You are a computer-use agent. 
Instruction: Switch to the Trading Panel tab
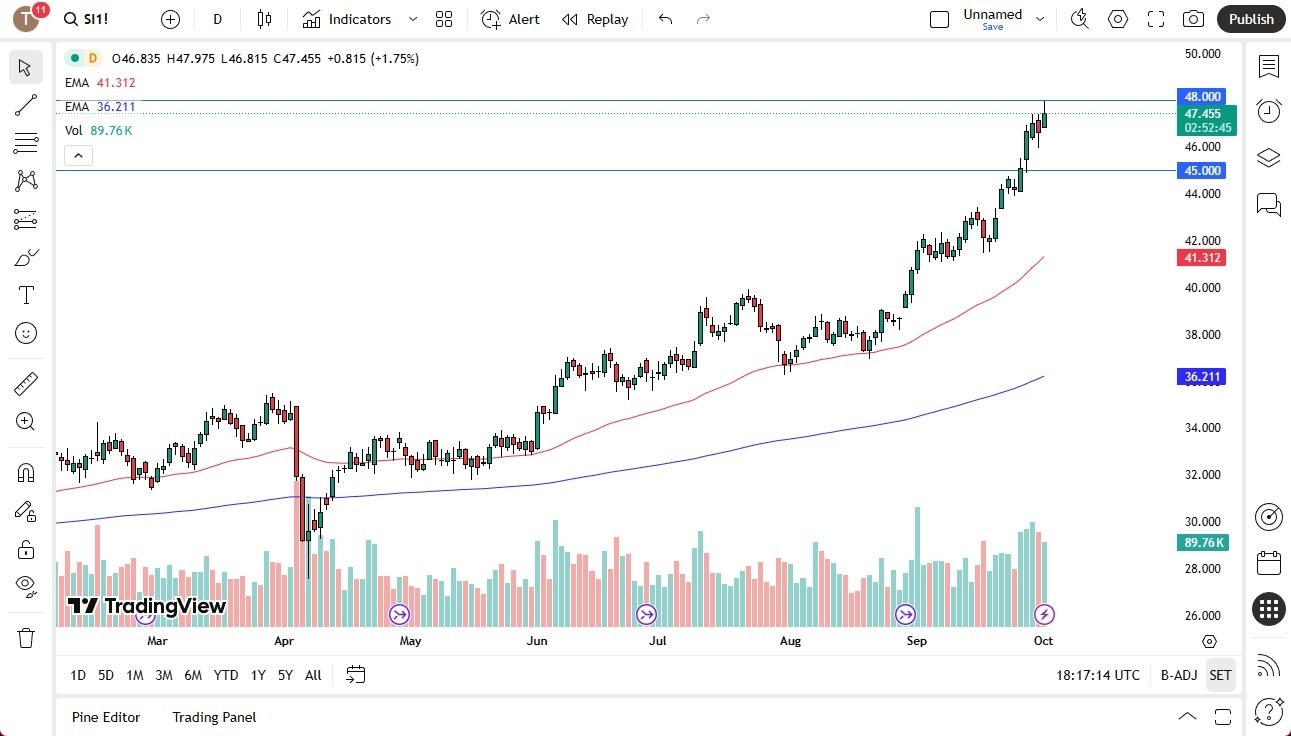pos(213,717)
